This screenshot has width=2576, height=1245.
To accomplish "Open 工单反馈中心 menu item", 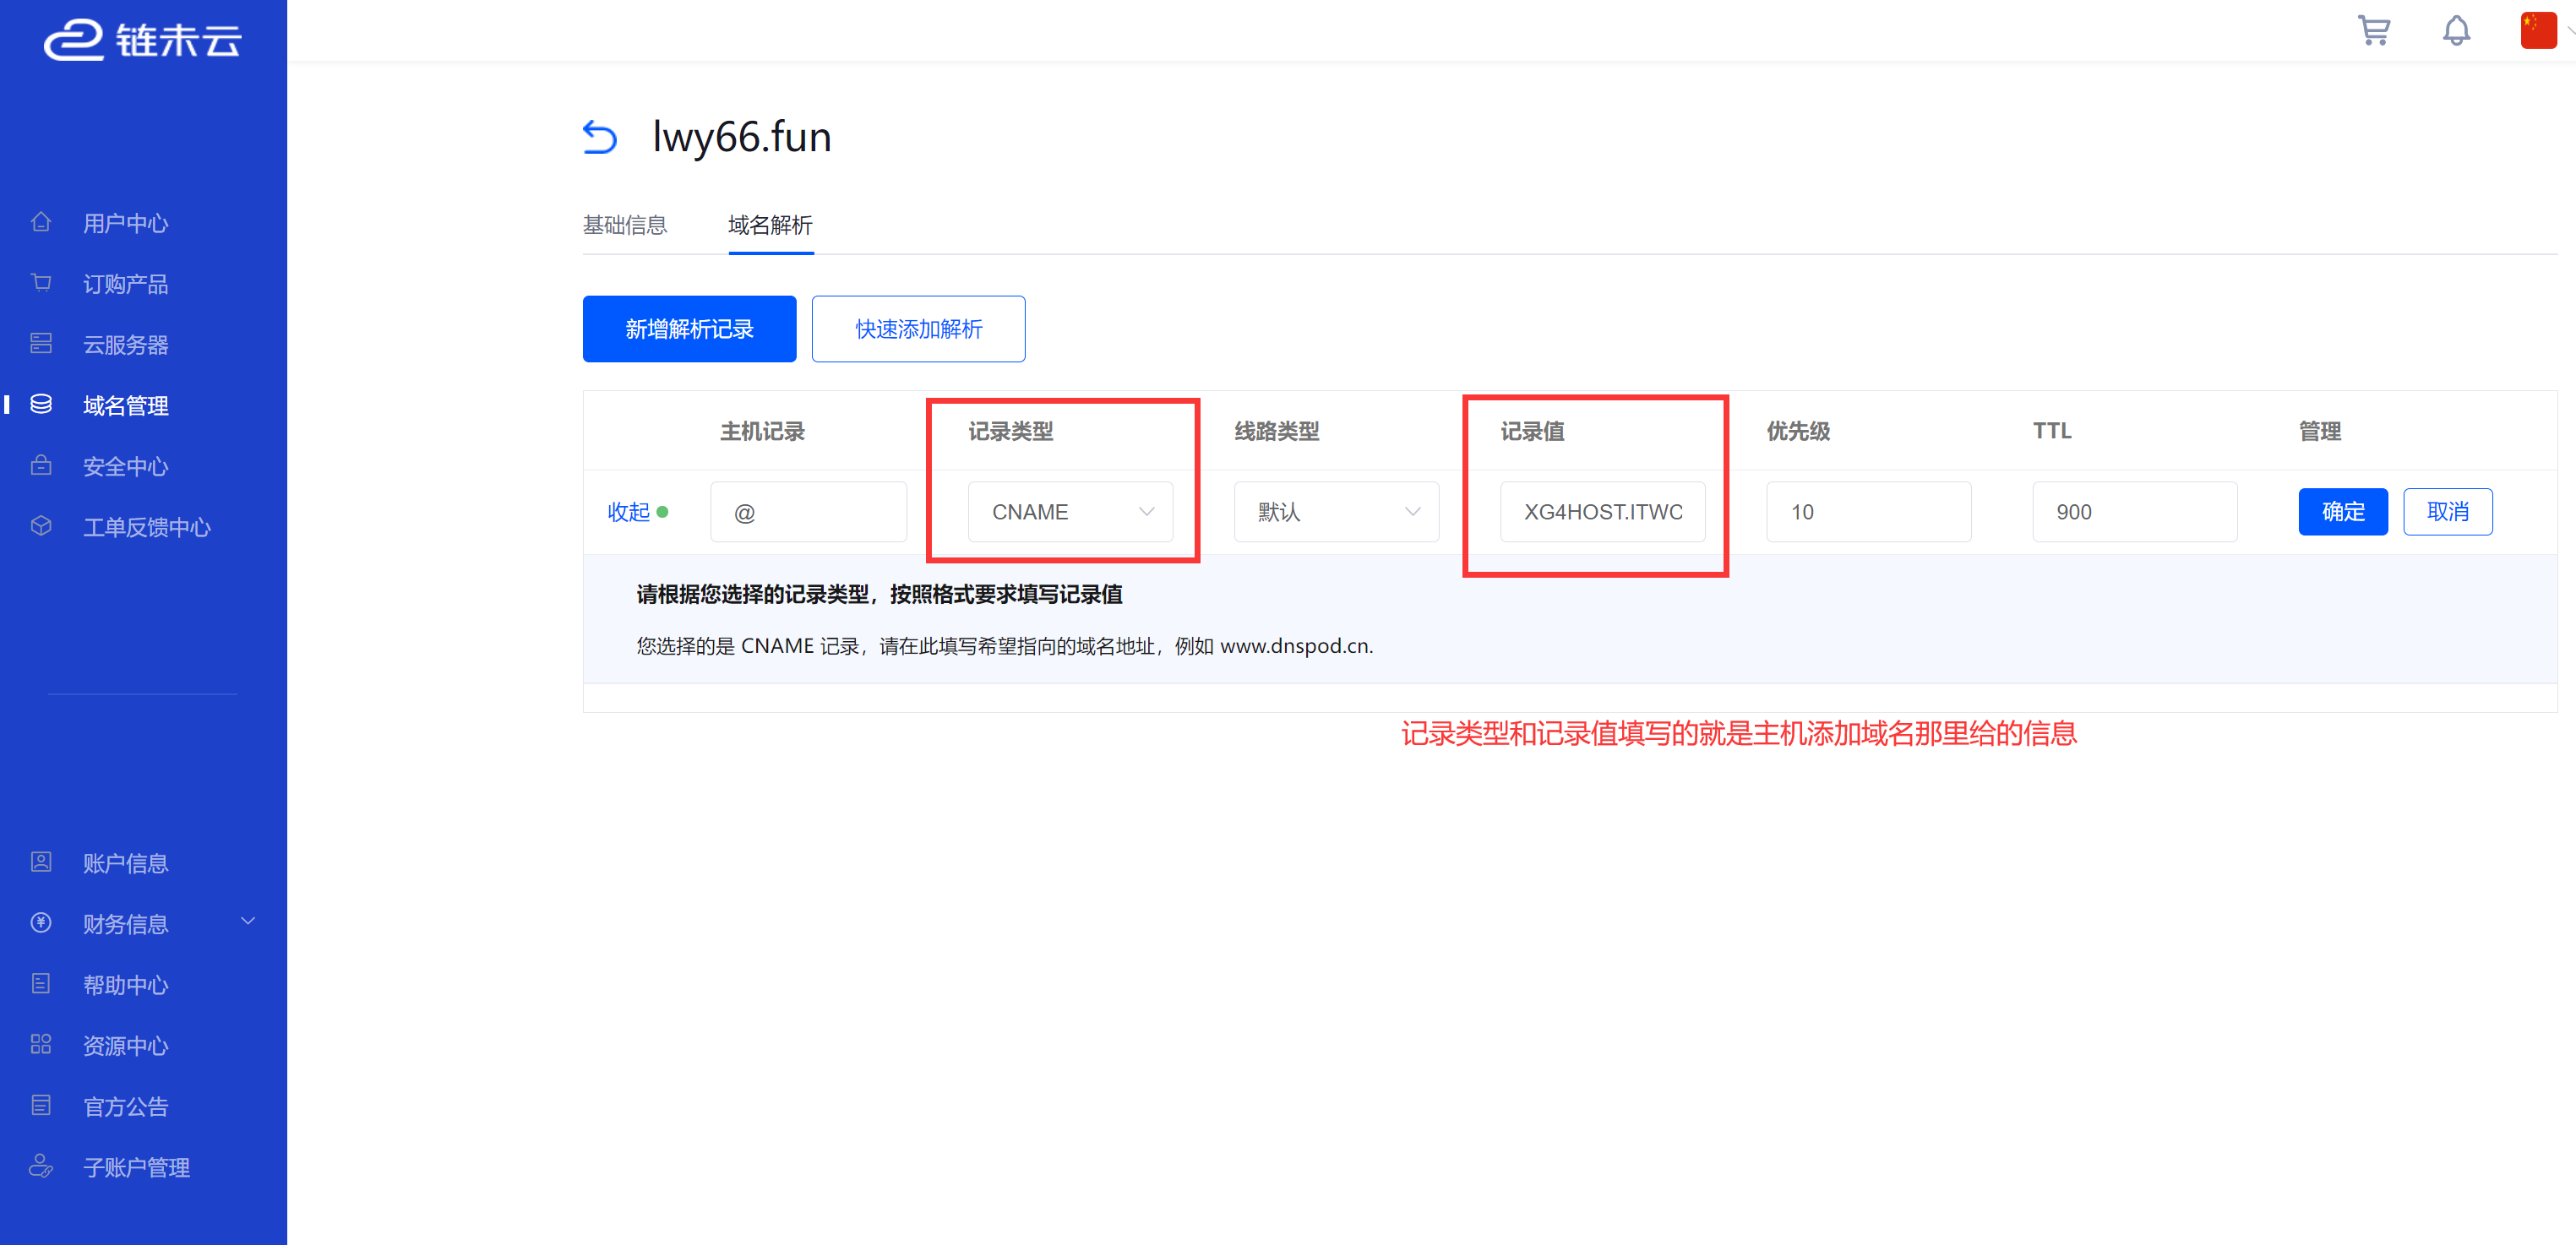I will (146, 527).
